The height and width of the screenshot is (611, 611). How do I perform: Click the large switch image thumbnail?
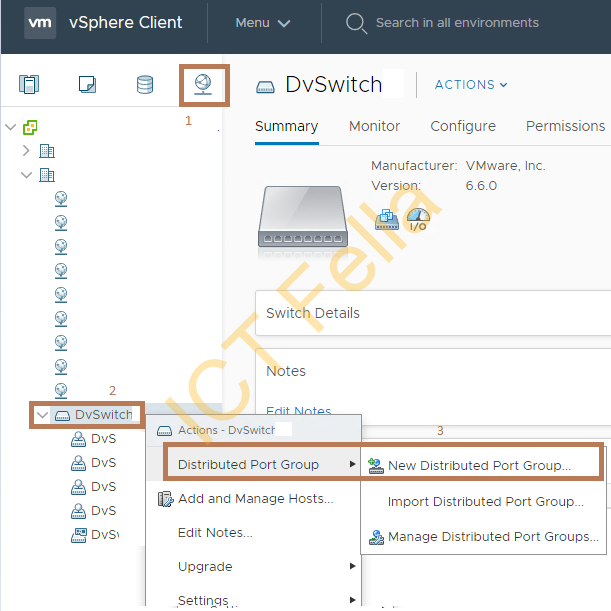[x=303, y=217]
